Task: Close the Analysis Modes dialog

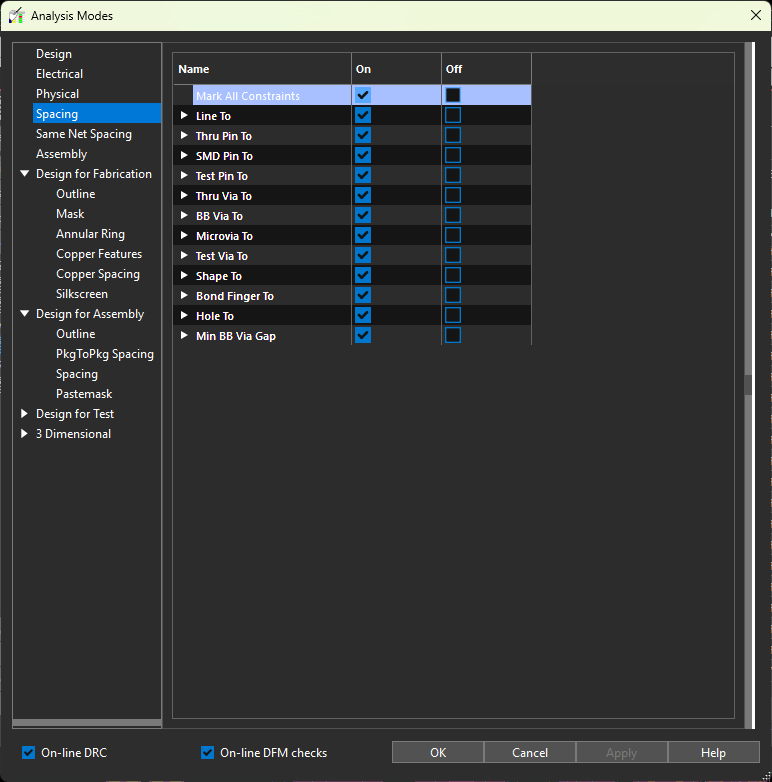Action: pos(755,15)
